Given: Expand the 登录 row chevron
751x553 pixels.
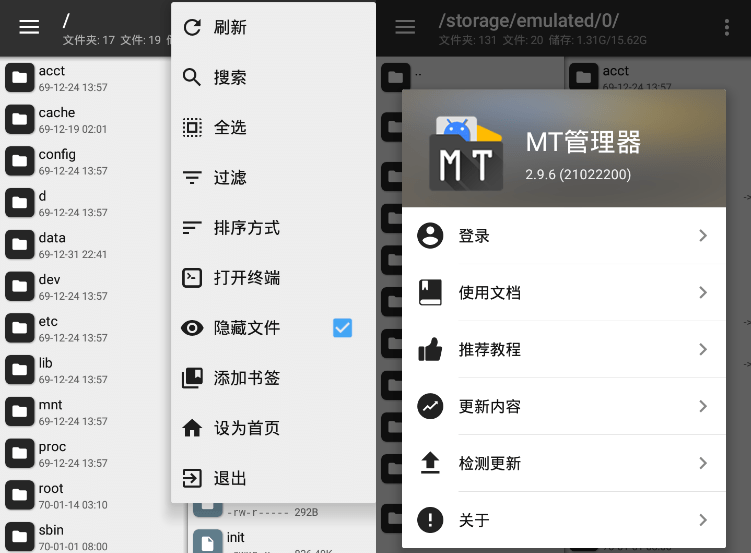Looking at the screenshot, I should (x=703, y=236).
